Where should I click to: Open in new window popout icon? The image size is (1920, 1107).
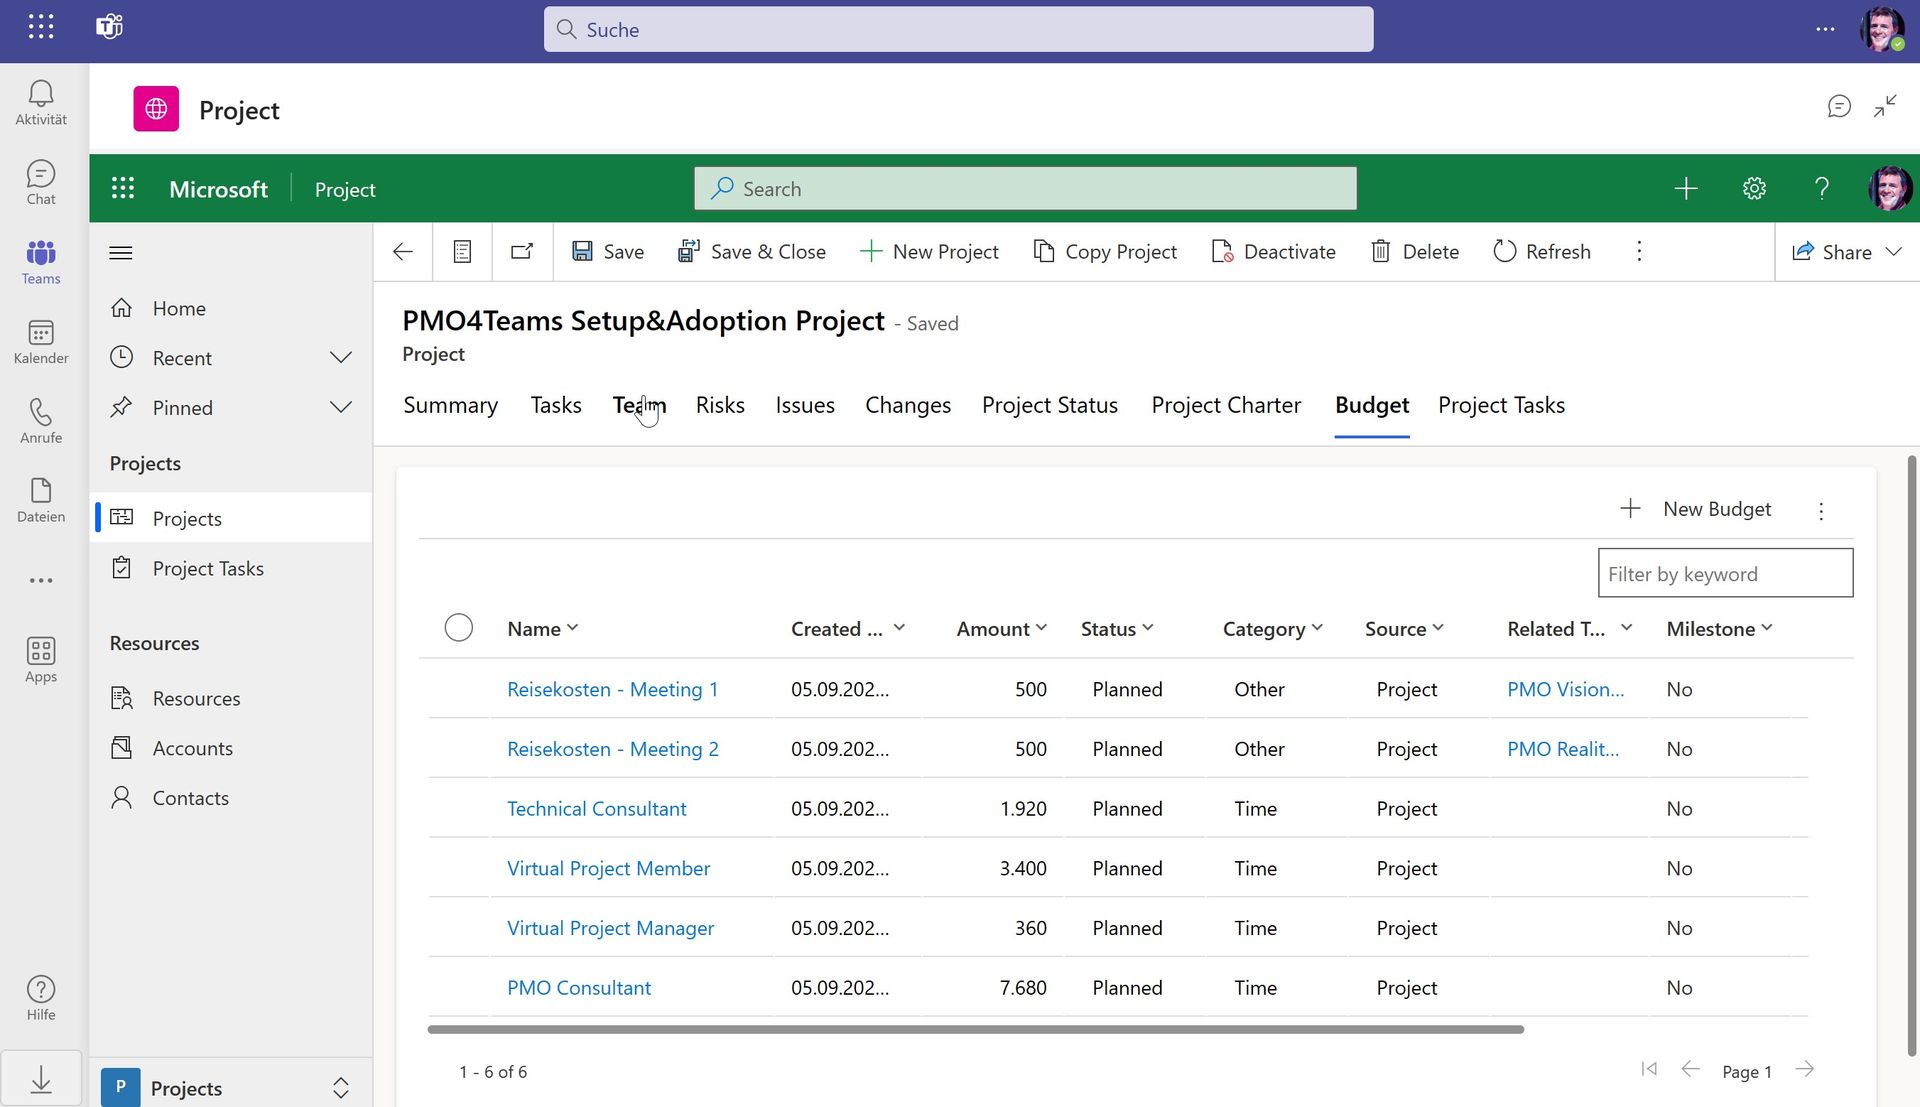[522, 251]
